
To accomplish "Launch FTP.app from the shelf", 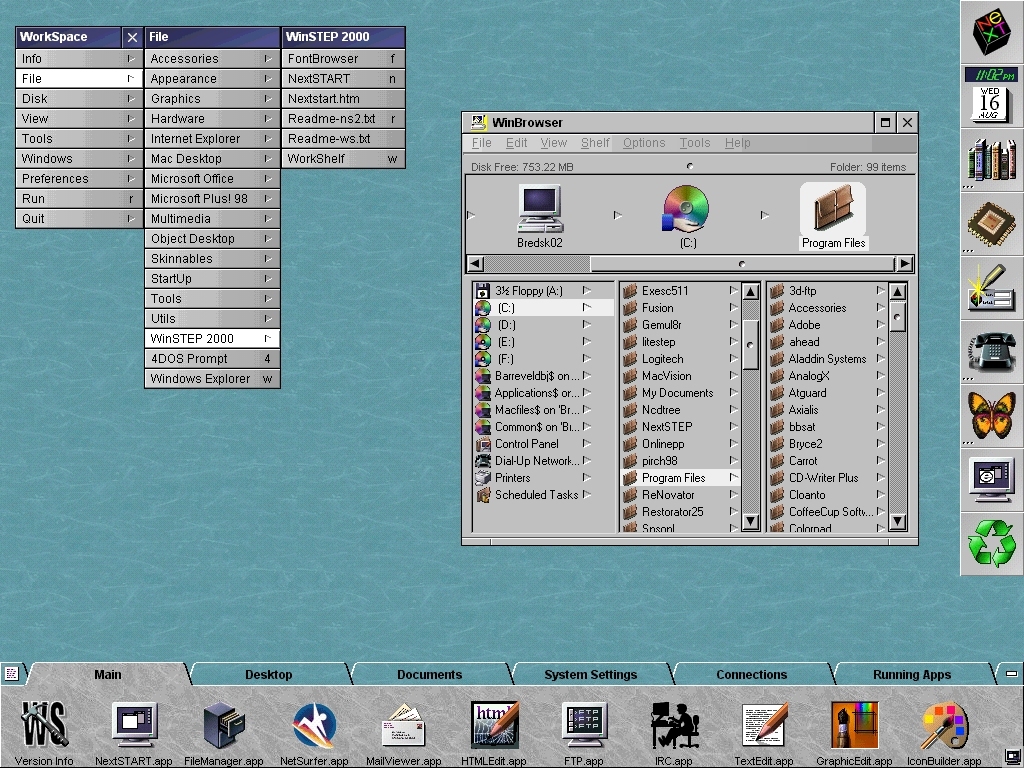I will click(584, 733).
